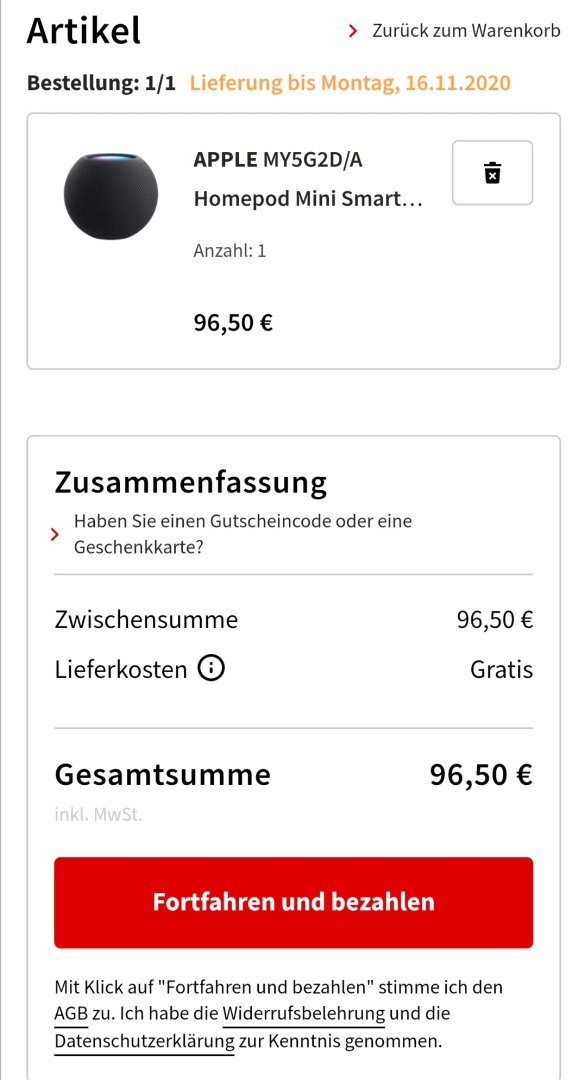586x1080 pixels.
Task: Click the Fortfahren und bezahlen button
Action: (x=293, y=902)
